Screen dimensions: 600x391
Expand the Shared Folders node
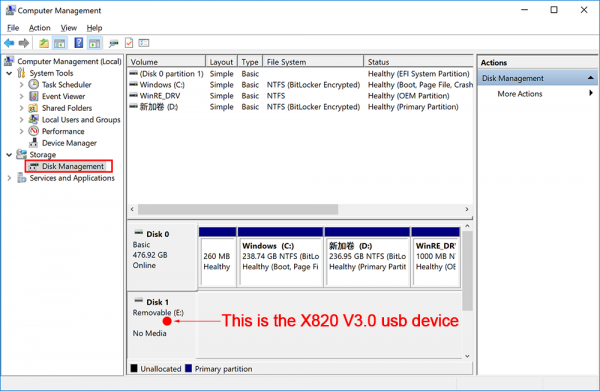21,108
